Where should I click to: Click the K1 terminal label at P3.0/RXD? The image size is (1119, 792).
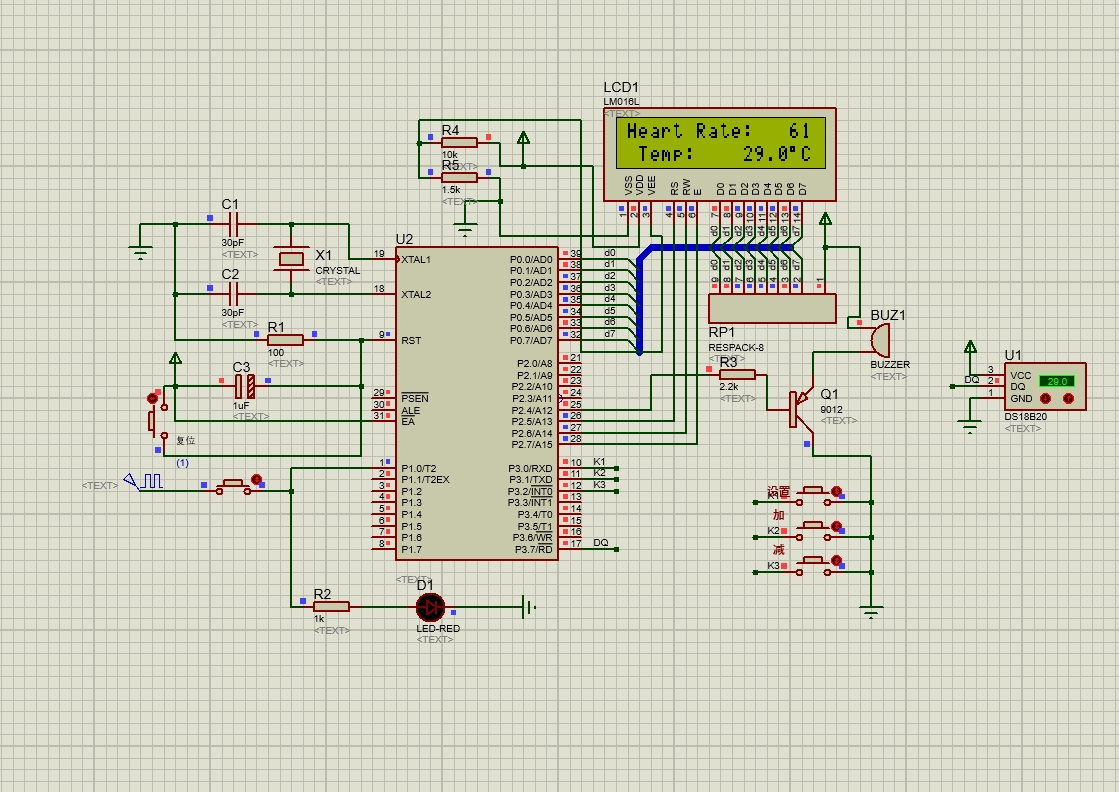pos(599,462)
